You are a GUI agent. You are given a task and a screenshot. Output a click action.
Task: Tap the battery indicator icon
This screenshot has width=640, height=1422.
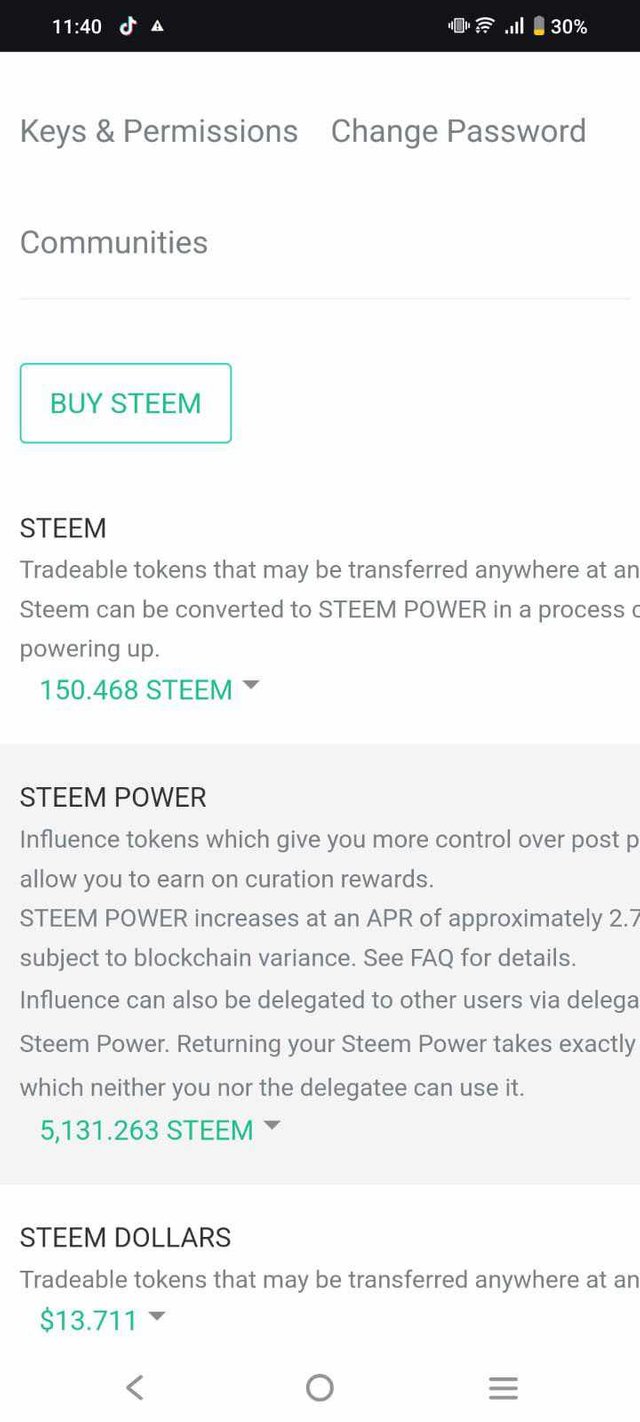pyautogui.click(x=538, y=27)
